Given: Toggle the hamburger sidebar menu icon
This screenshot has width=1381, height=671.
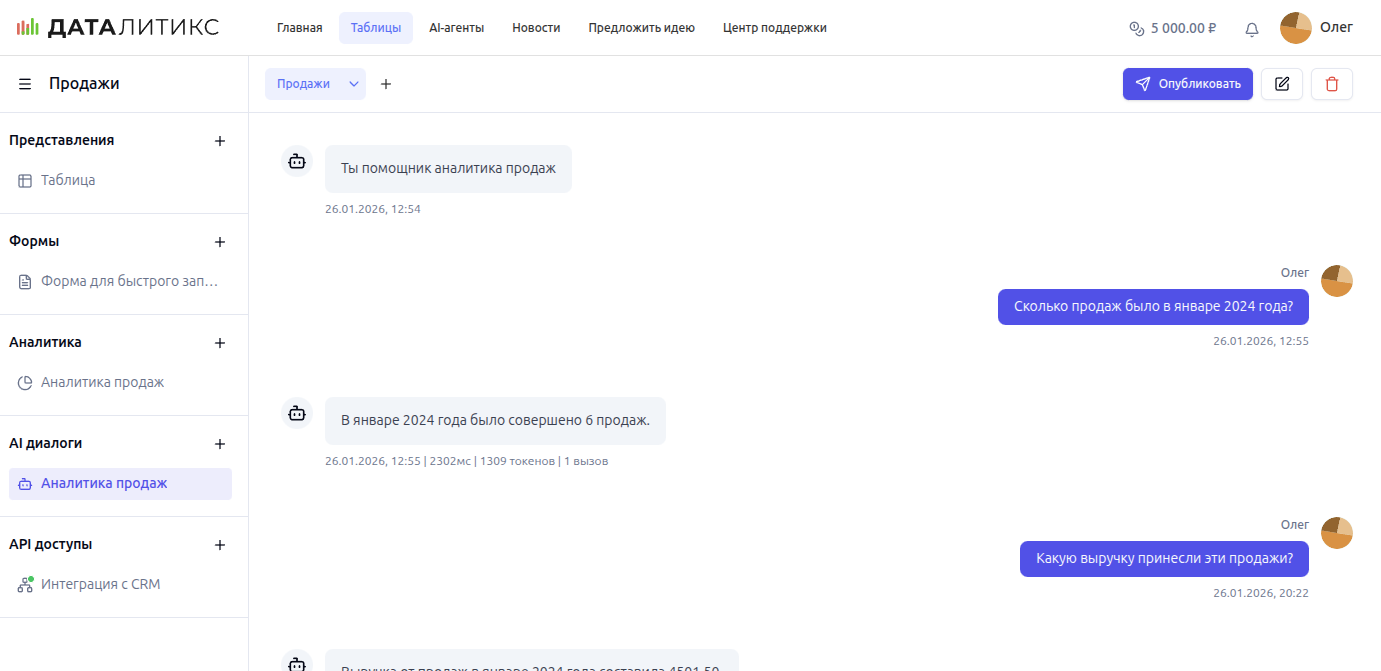Looking at the screenshot, I should pyautogui.click(x=25, y=84).
